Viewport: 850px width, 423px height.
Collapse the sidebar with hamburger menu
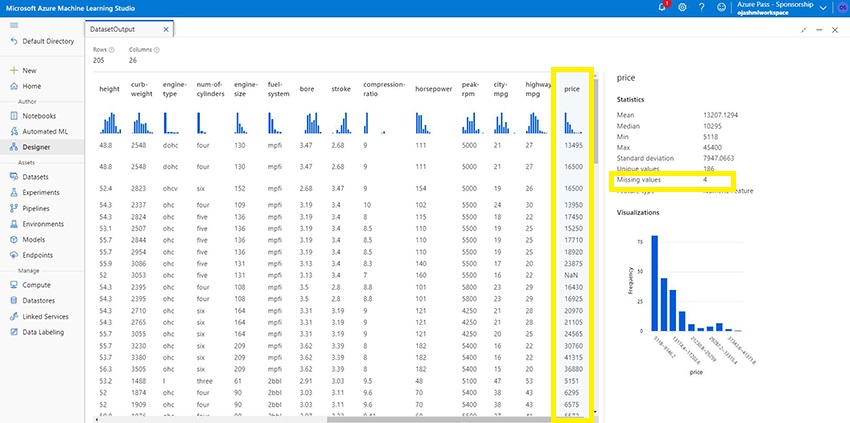click(13, 27)
